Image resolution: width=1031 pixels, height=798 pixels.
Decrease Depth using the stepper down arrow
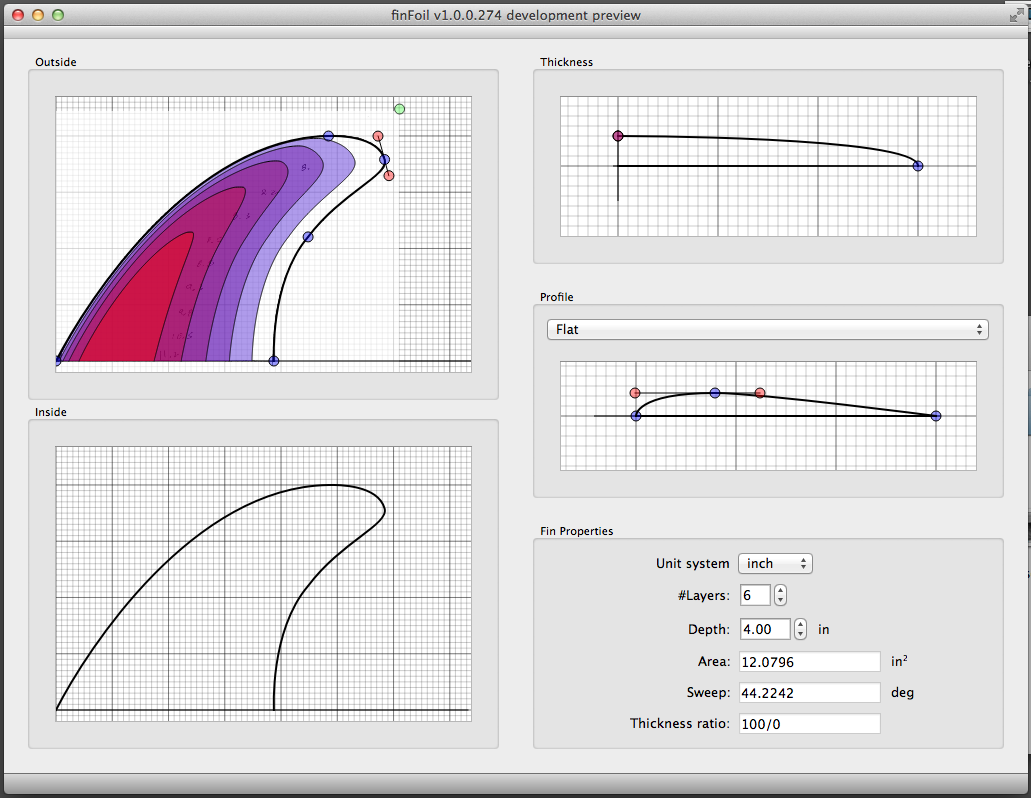click(800, 633)
